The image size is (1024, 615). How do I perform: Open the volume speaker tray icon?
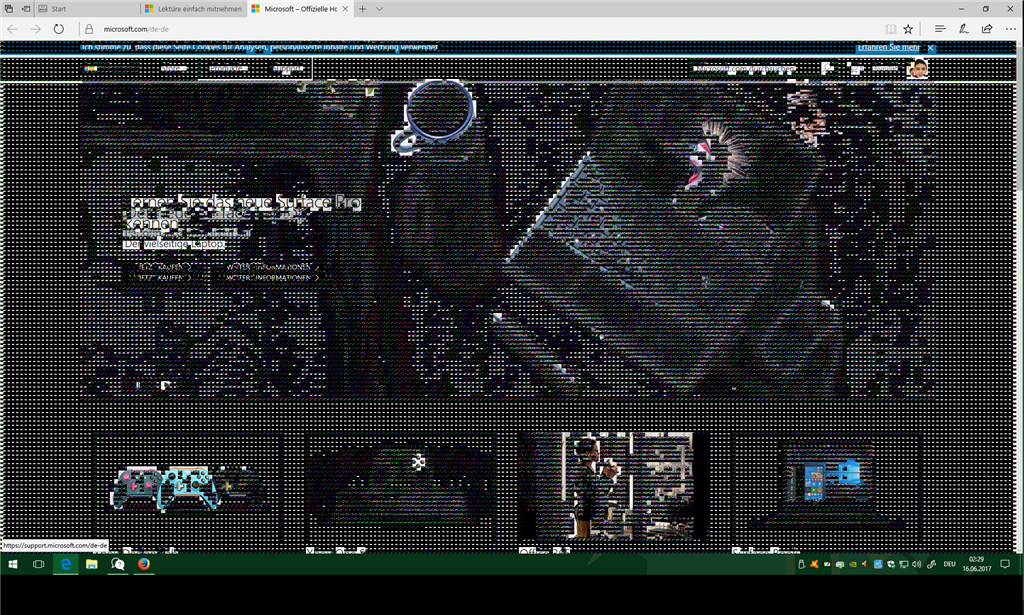click(x=917, y=564)
